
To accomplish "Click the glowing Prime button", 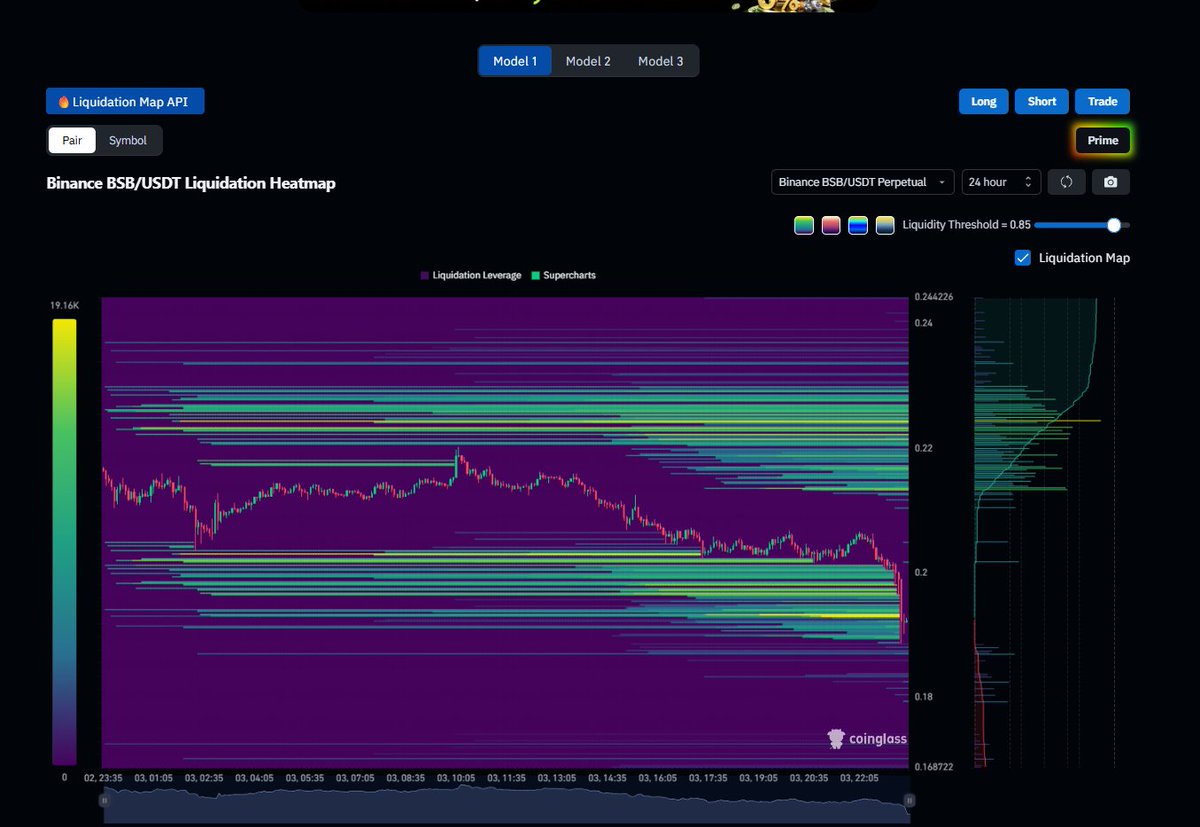I will point(1103,140).
